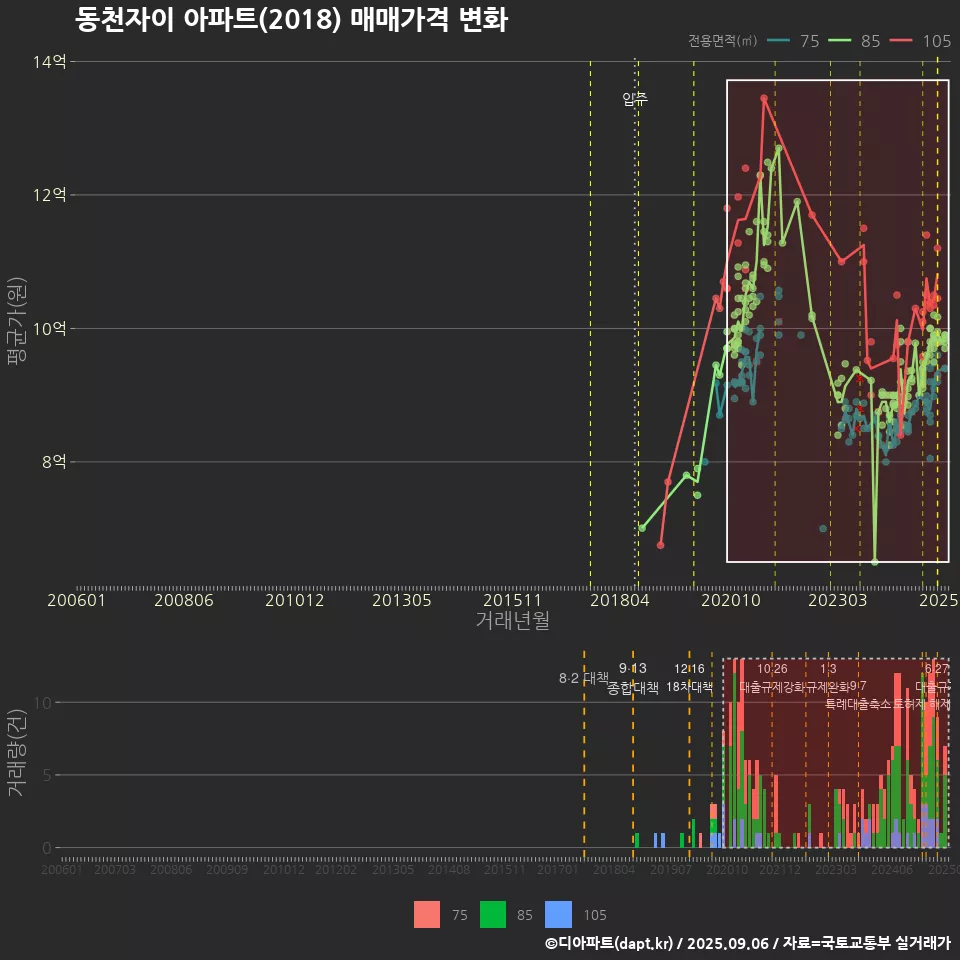Click the 거래량(건) y-axis title
960x960 pixels.
point(17,753)
